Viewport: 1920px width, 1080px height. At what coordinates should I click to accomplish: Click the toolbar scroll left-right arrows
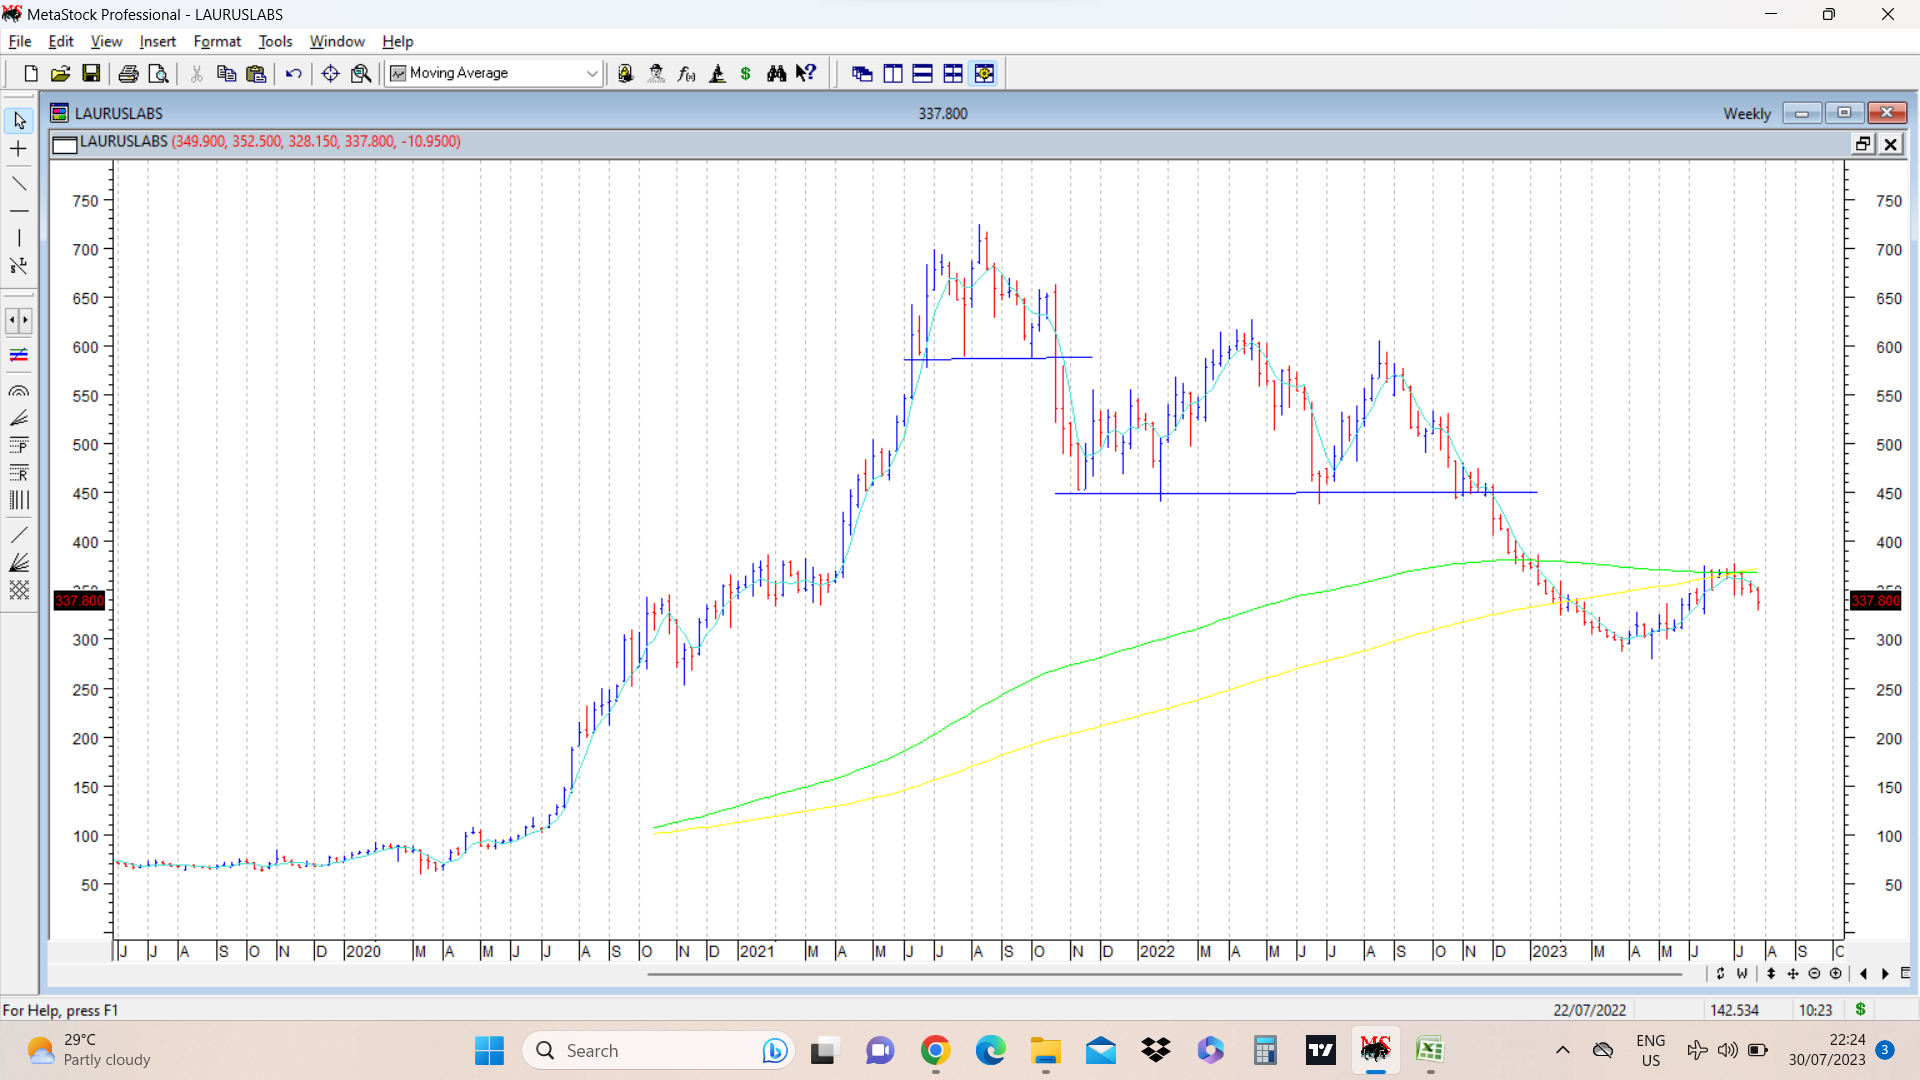[x=19, y=320]
